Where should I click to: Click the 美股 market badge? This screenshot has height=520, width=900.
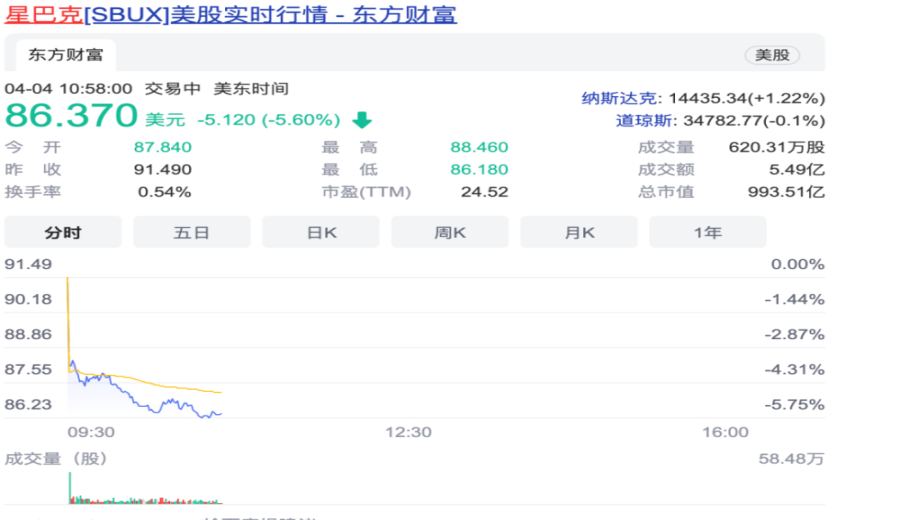[772, 55]
